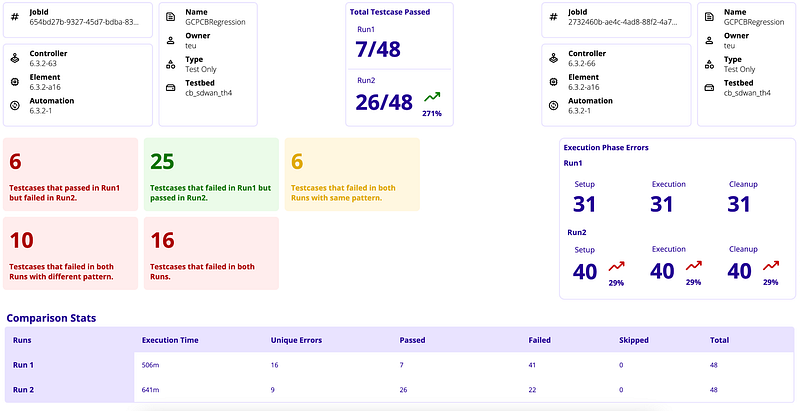Click the Run1 Testbed value cb_sdwan_th4
800x411 pixels.
click(208, 93)
